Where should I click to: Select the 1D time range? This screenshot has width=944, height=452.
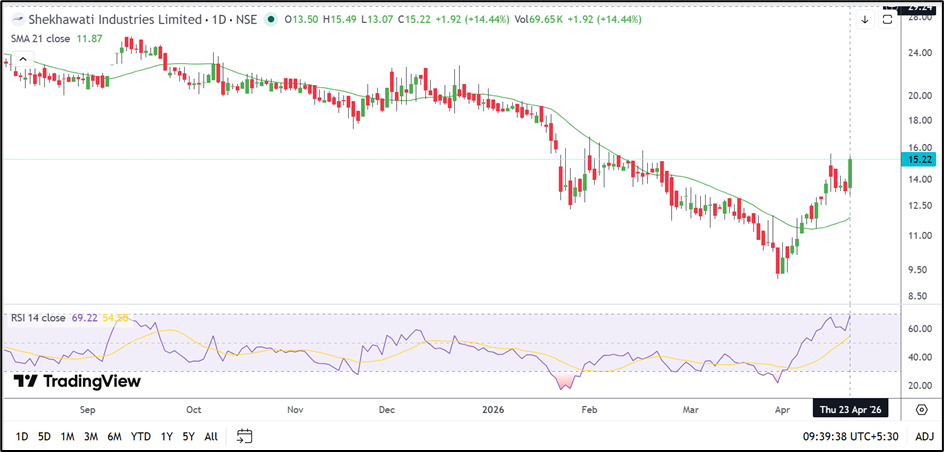(x=21, y=436)
